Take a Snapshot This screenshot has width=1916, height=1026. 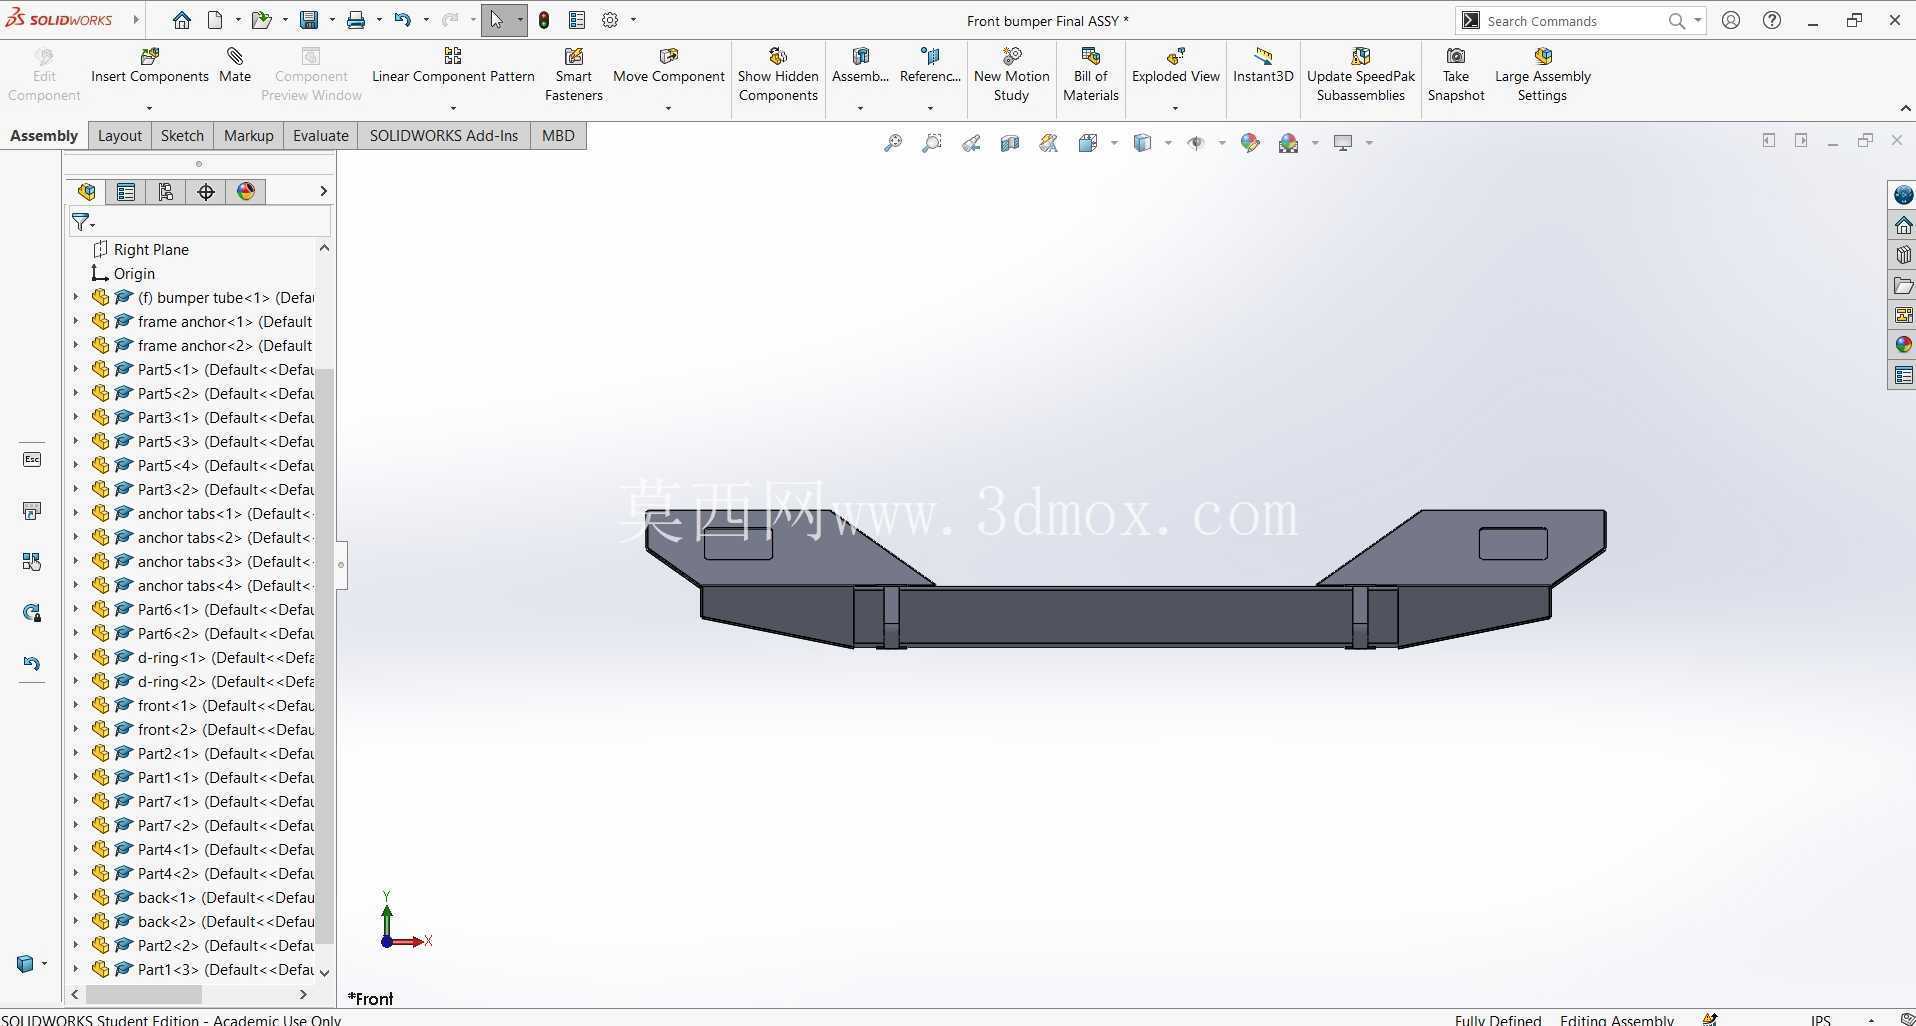(x=1456, y=75)
